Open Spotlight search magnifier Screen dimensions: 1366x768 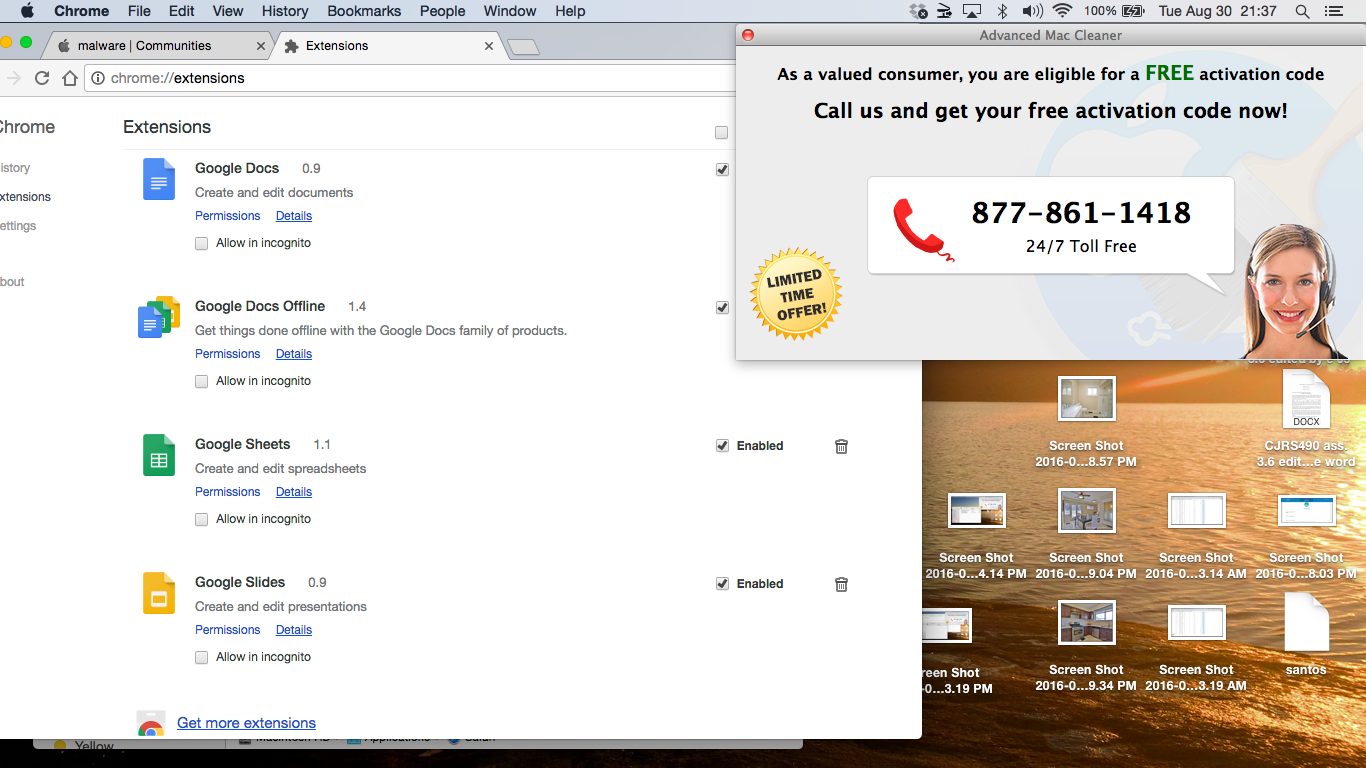coord(1302,11)
